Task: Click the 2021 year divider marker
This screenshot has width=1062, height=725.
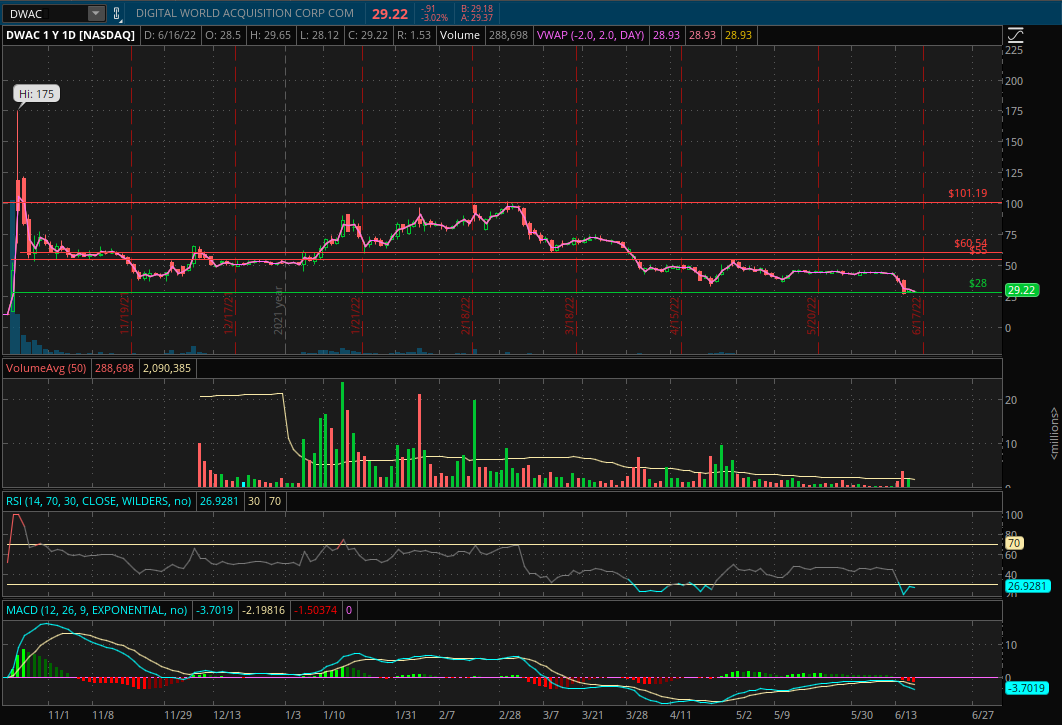Action: coord(278,310)
